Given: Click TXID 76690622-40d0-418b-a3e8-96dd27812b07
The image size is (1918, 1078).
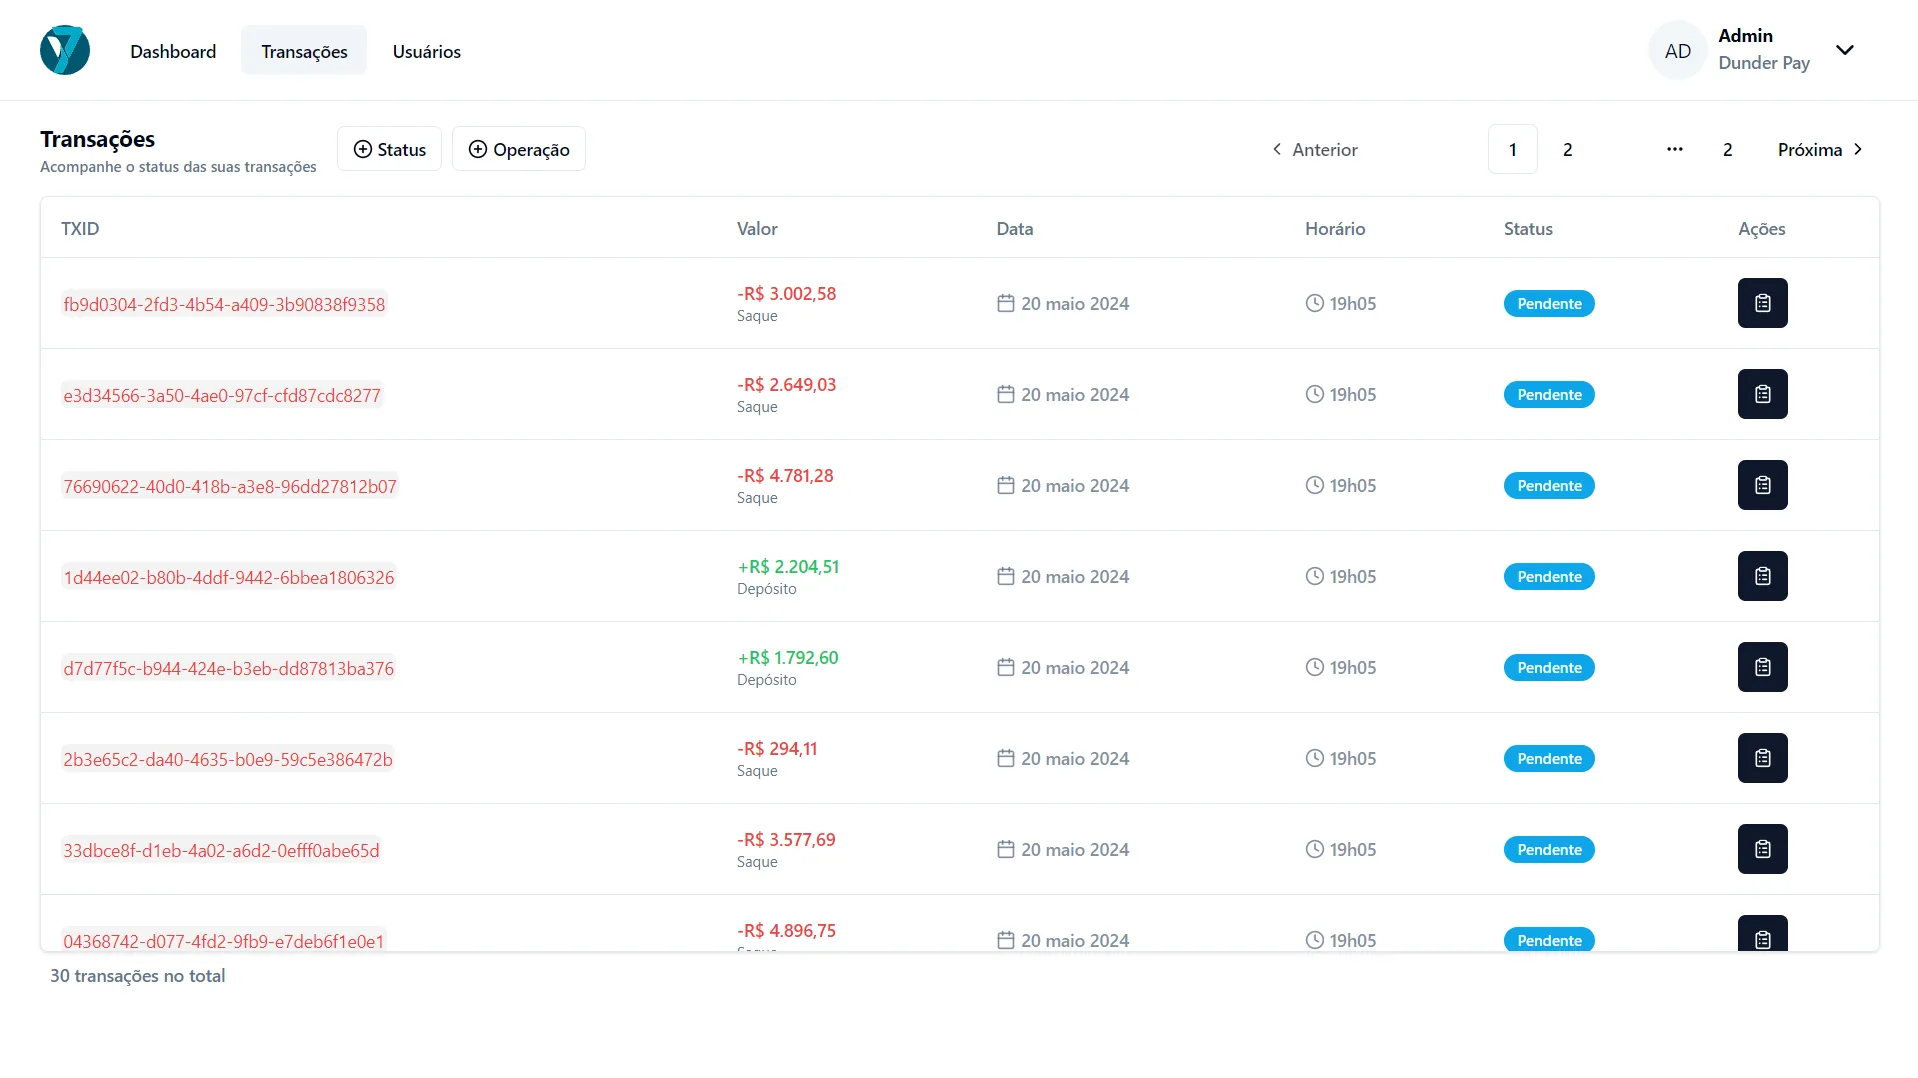Looking at the screenshot, I should click(230, 486).
